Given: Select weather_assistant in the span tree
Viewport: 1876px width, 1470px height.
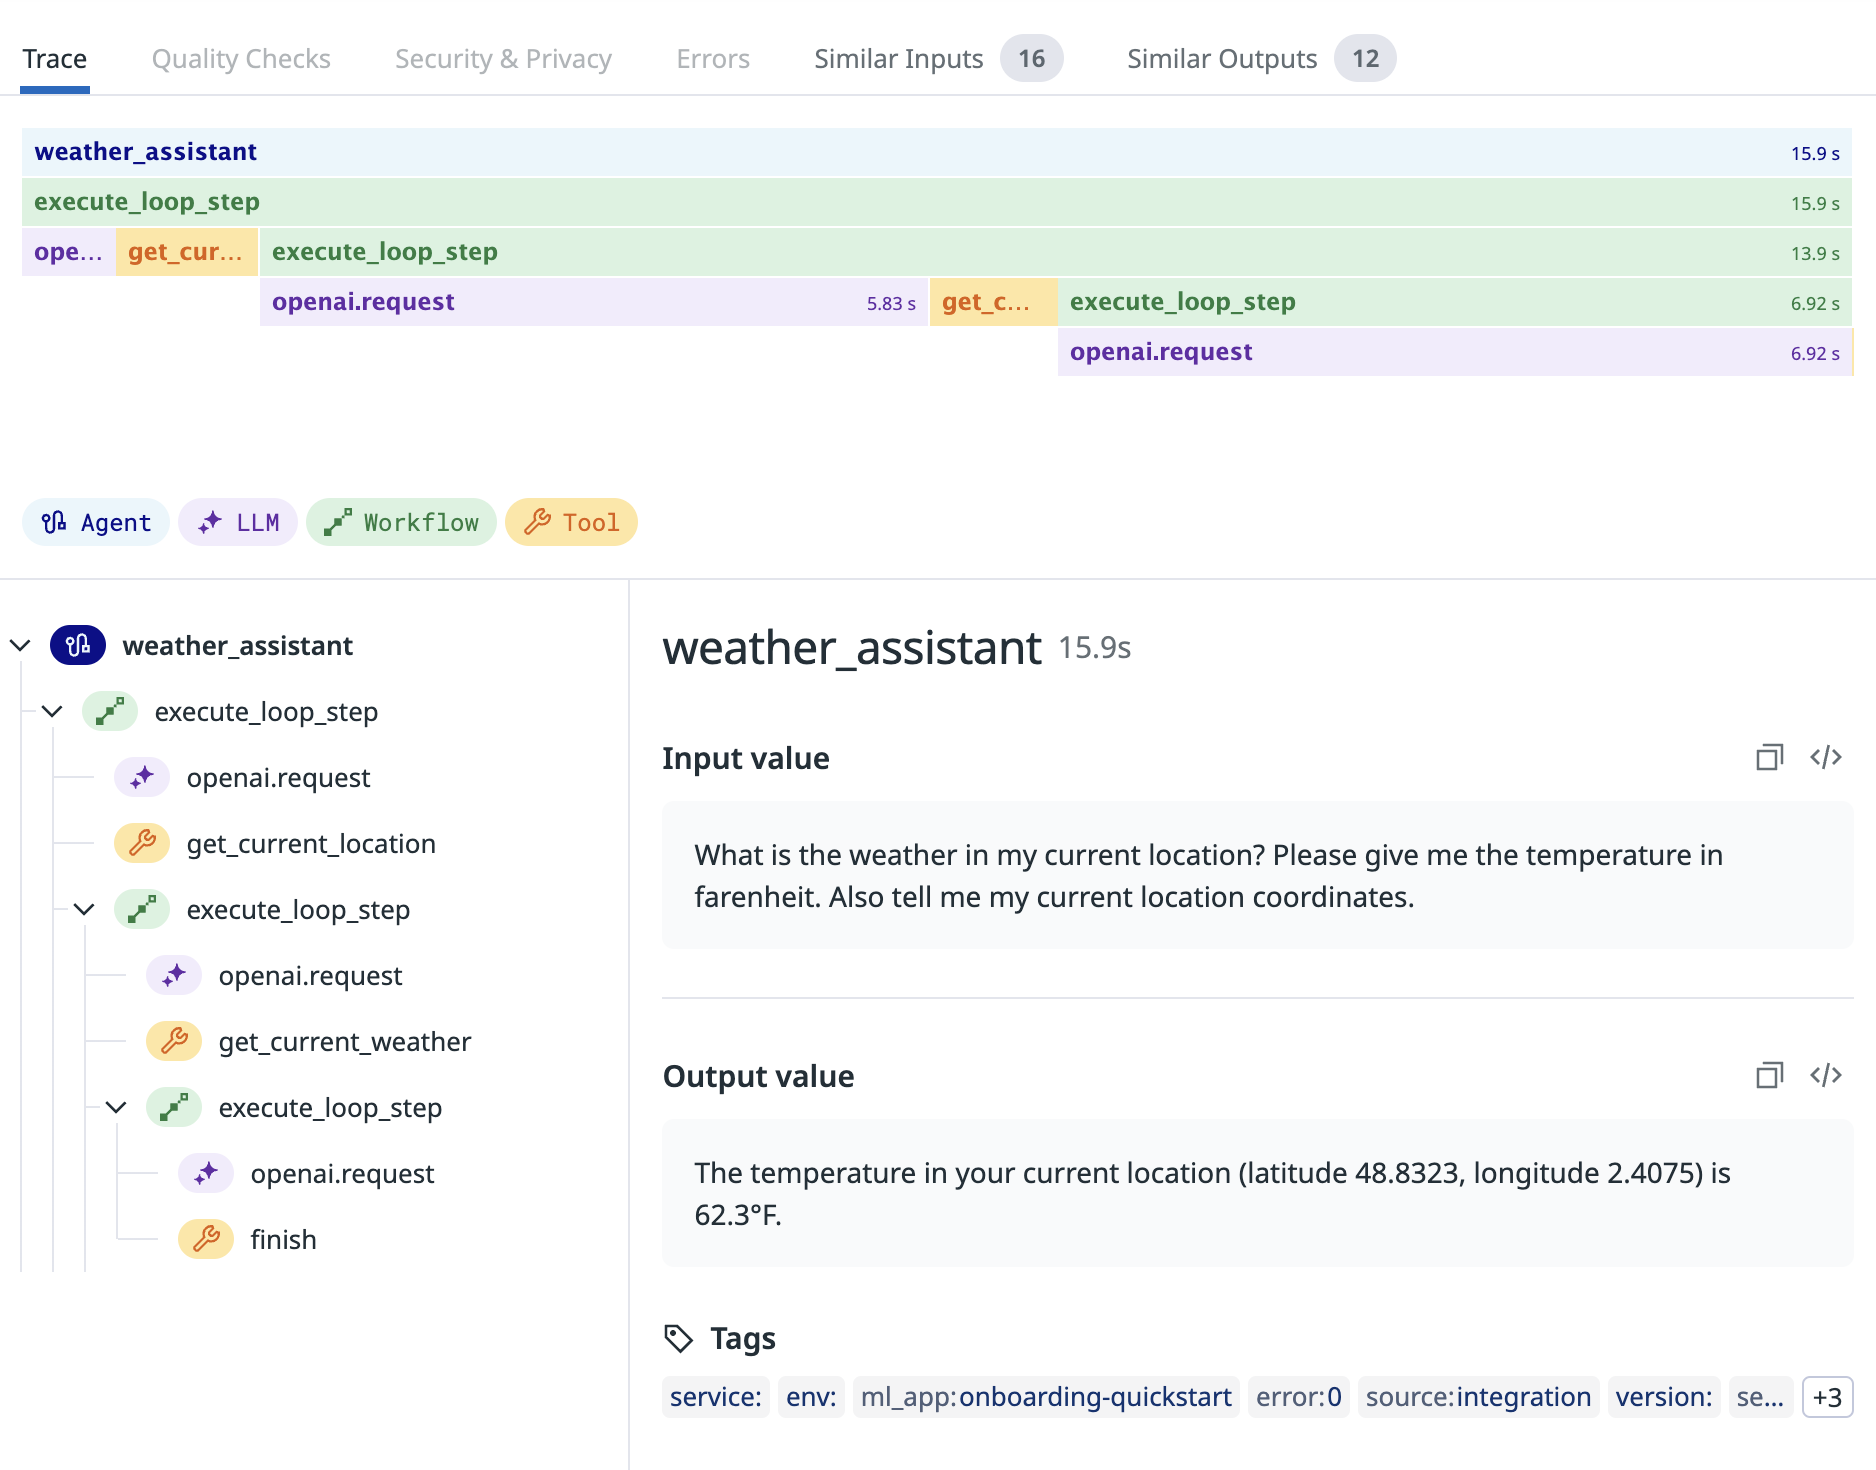Looking at the screenshot, I should 238,646.
